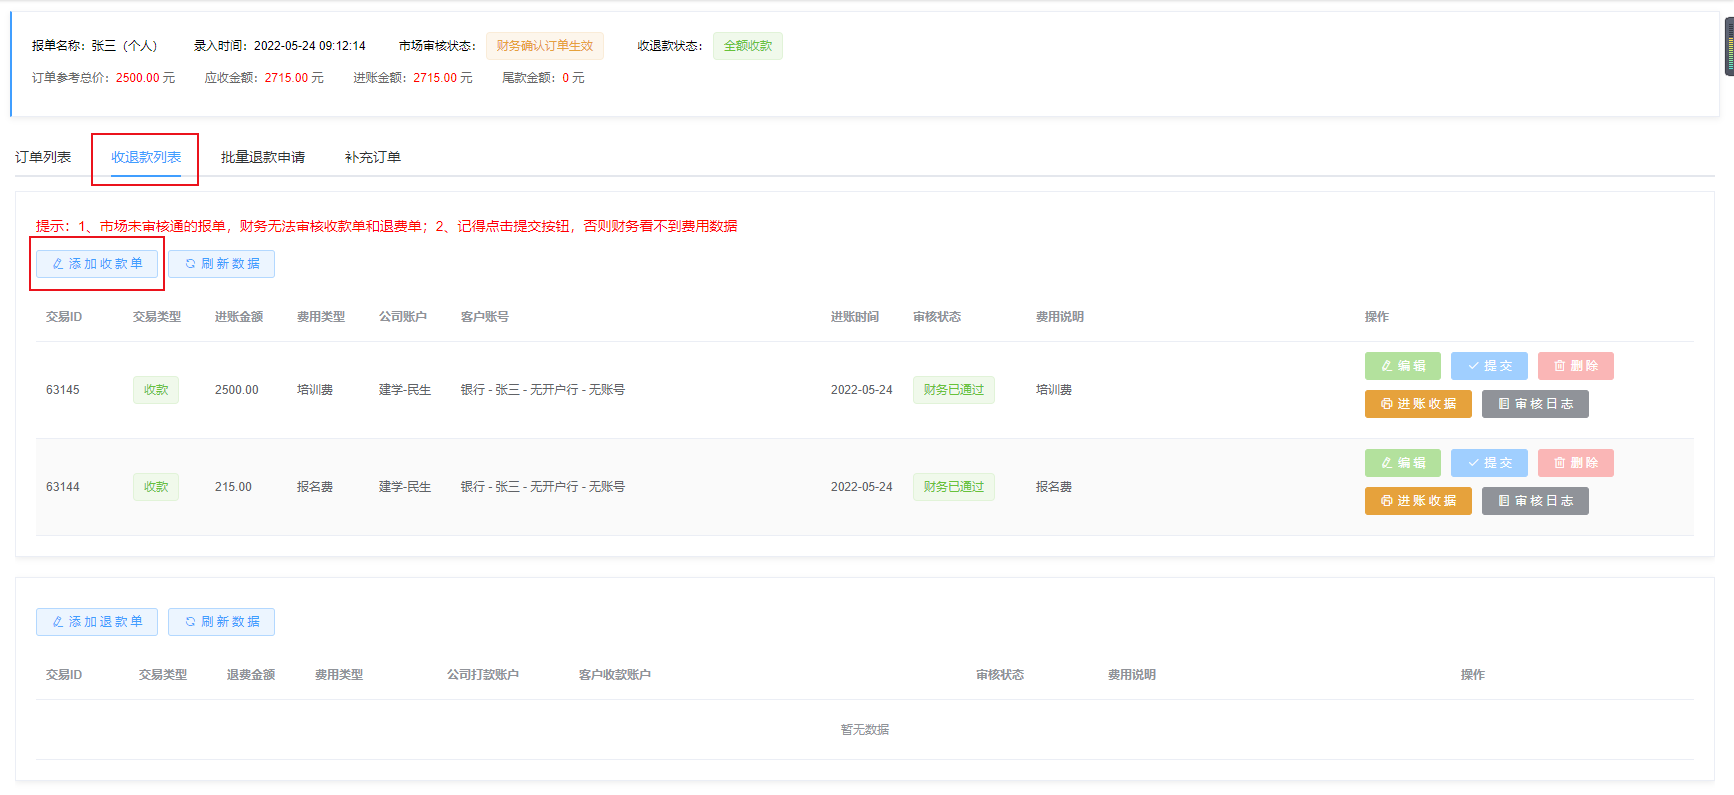Submit transaction 63144 record
This screenshot has height=795, width=1734.
(x=1488, y=463)
